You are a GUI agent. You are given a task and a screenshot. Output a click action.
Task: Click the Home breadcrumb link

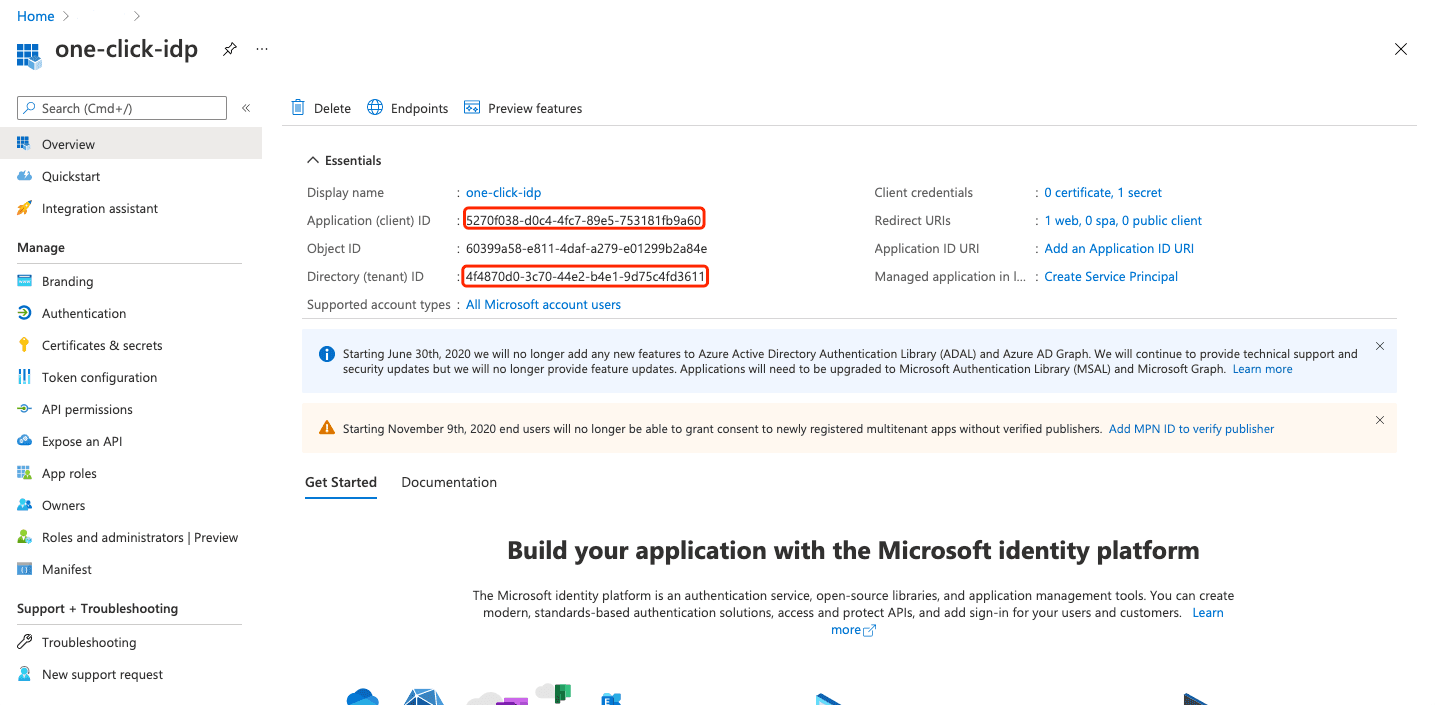coord(36,16)
